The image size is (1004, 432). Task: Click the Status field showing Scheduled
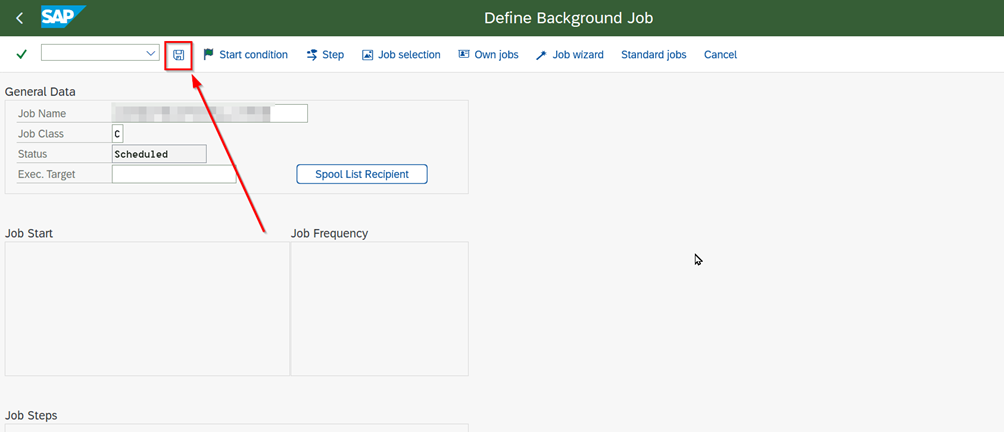pyautogui.click(x=159, y=154)
